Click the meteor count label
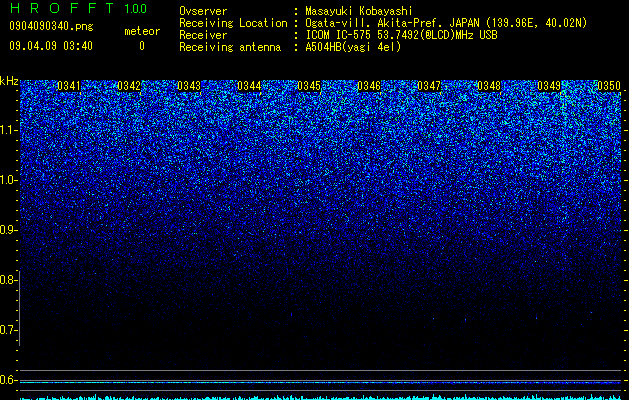629x400 pixels. 142,31
